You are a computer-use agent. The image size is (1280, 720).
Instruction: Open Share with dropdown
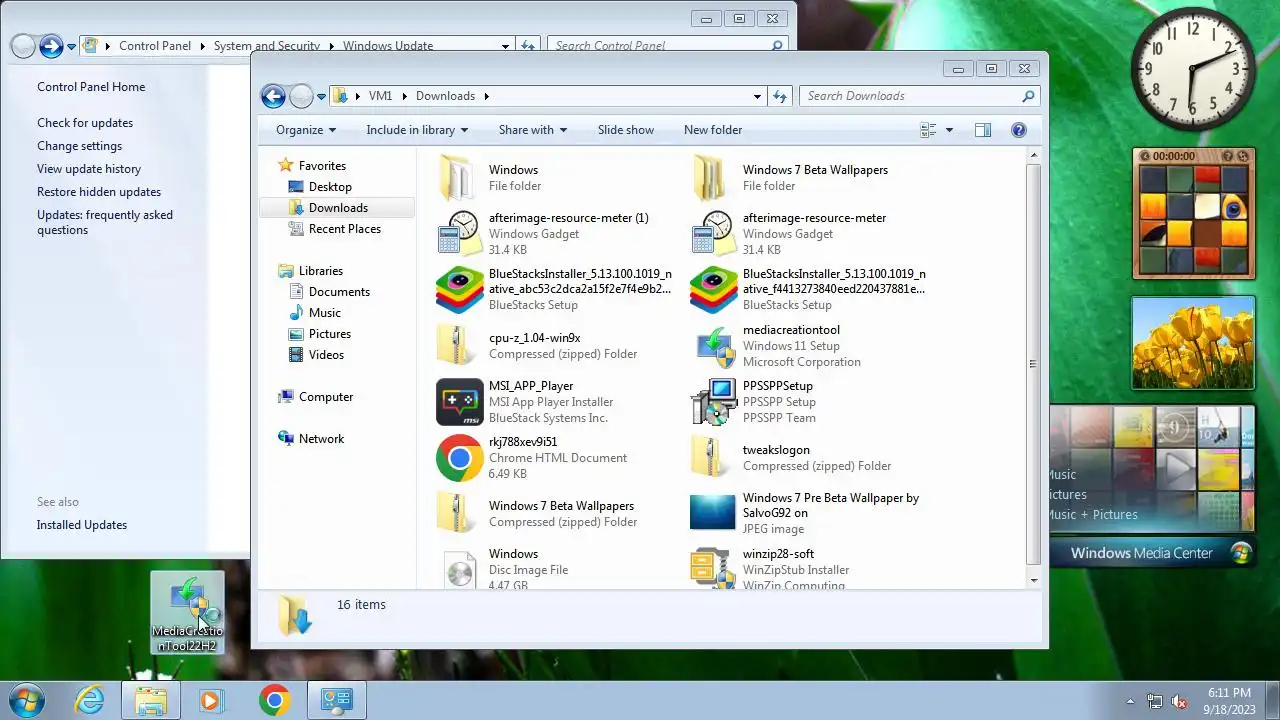coord(533,130)
